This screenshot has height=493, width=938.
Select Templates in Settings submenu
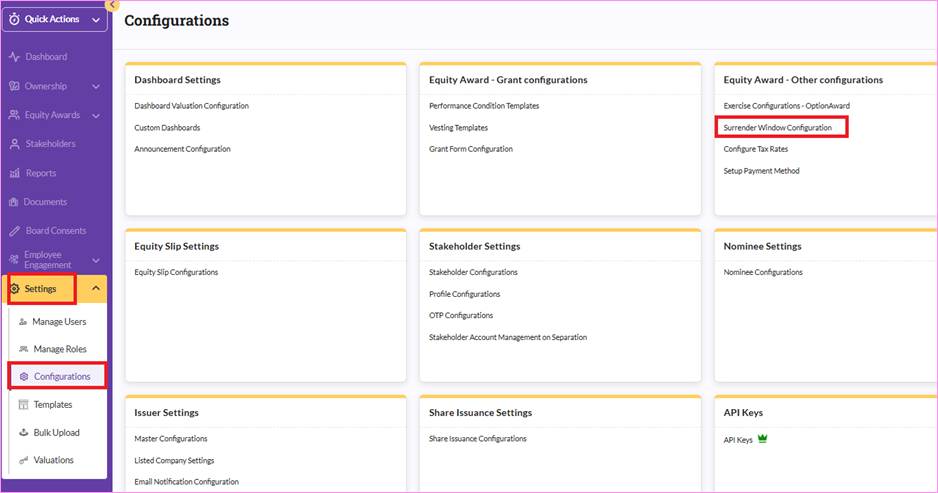coord(53,404)
